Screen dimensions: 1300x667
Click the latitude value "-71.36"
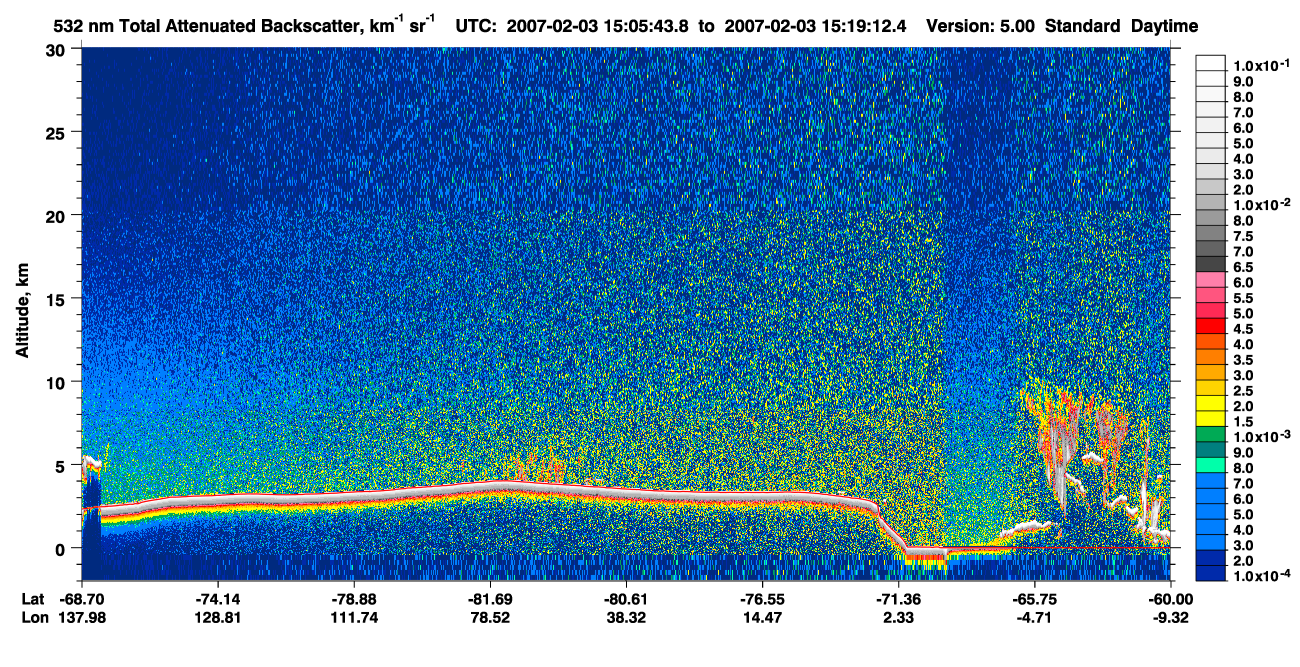click(x=898, y=599)
